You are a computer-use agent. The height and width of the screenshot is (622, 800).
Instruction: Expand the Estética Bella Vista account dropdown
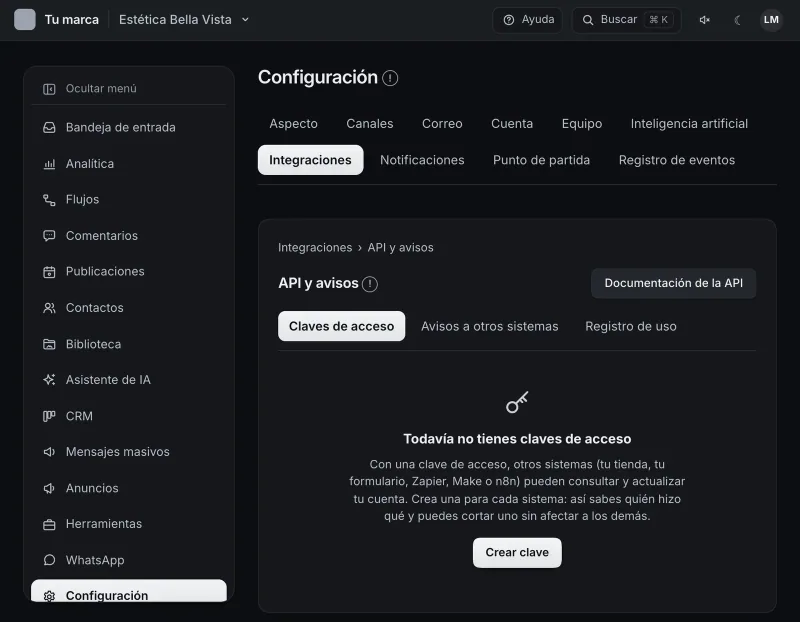(184, 20)
